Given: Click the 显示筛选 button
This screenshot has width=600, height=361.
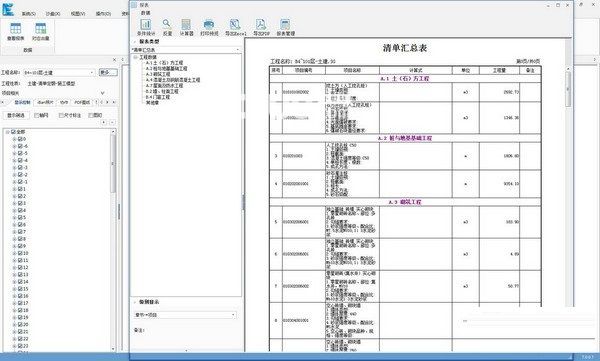Looking at the screenshot, I should coord(16,115).
